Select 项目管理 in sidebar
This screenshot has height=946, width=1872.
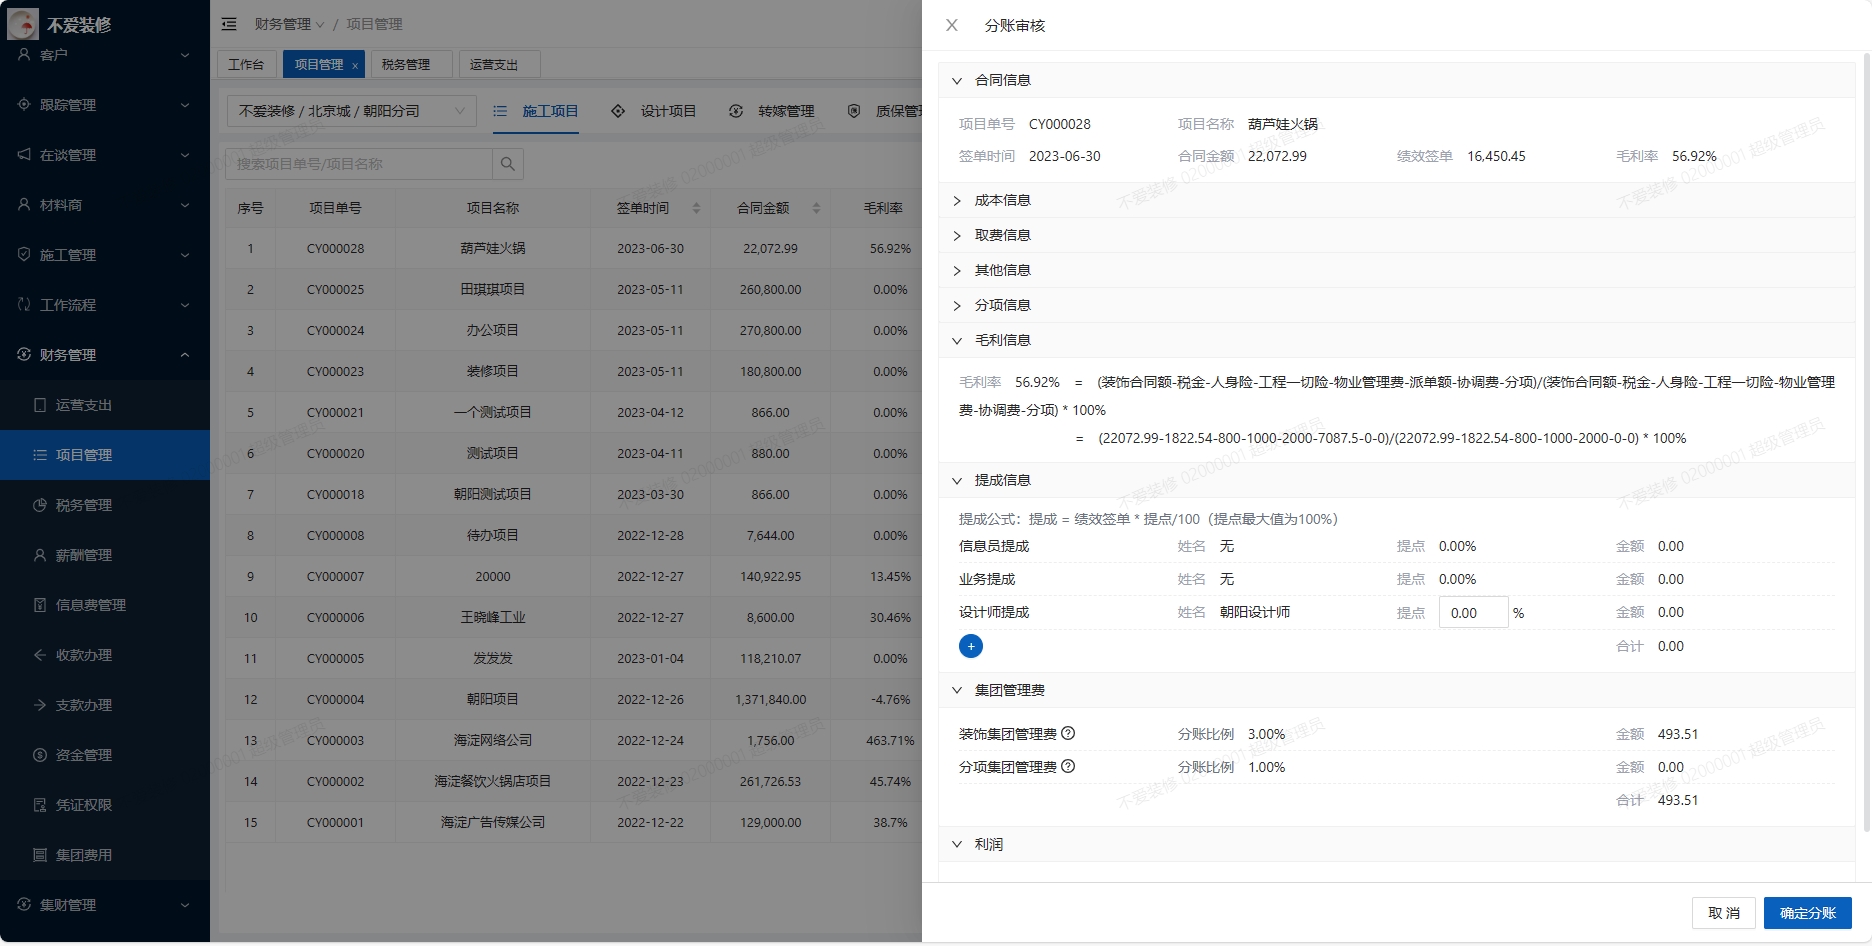[x=105, y=455]
